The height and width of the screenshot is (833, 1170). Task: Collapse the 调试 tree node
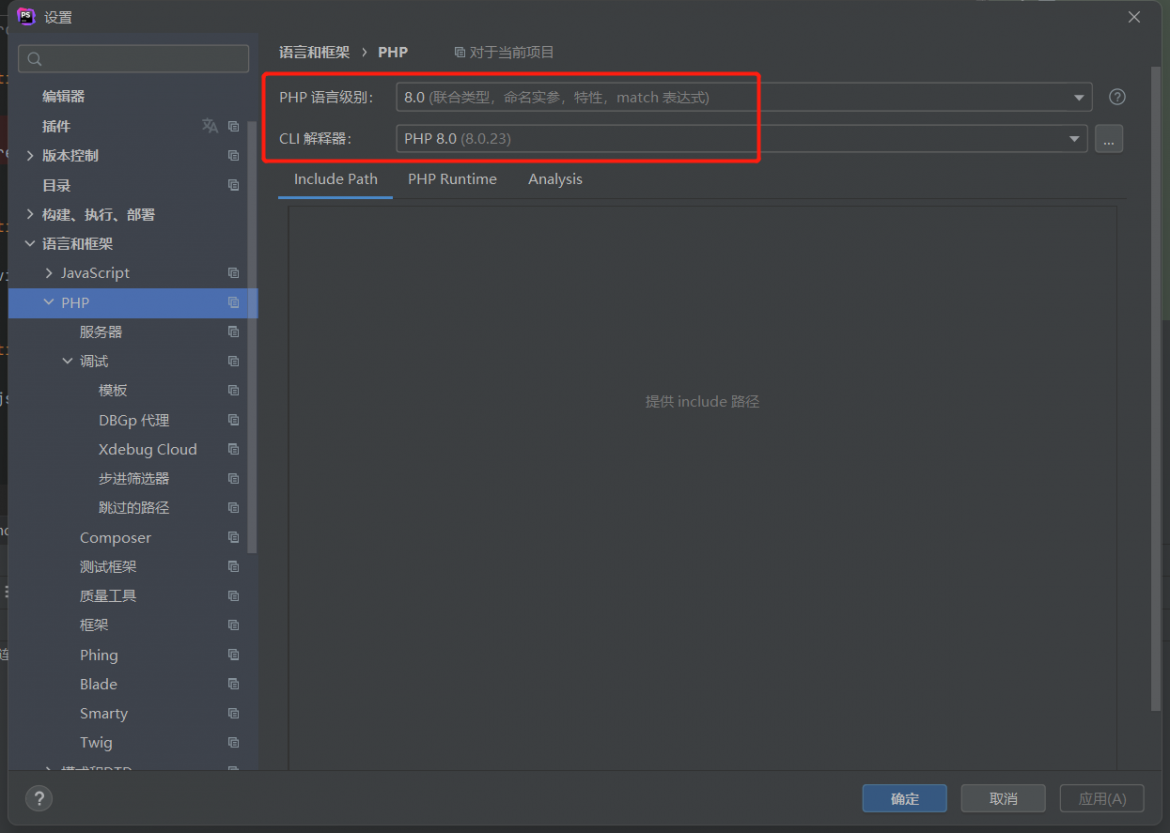coord(67,361)
